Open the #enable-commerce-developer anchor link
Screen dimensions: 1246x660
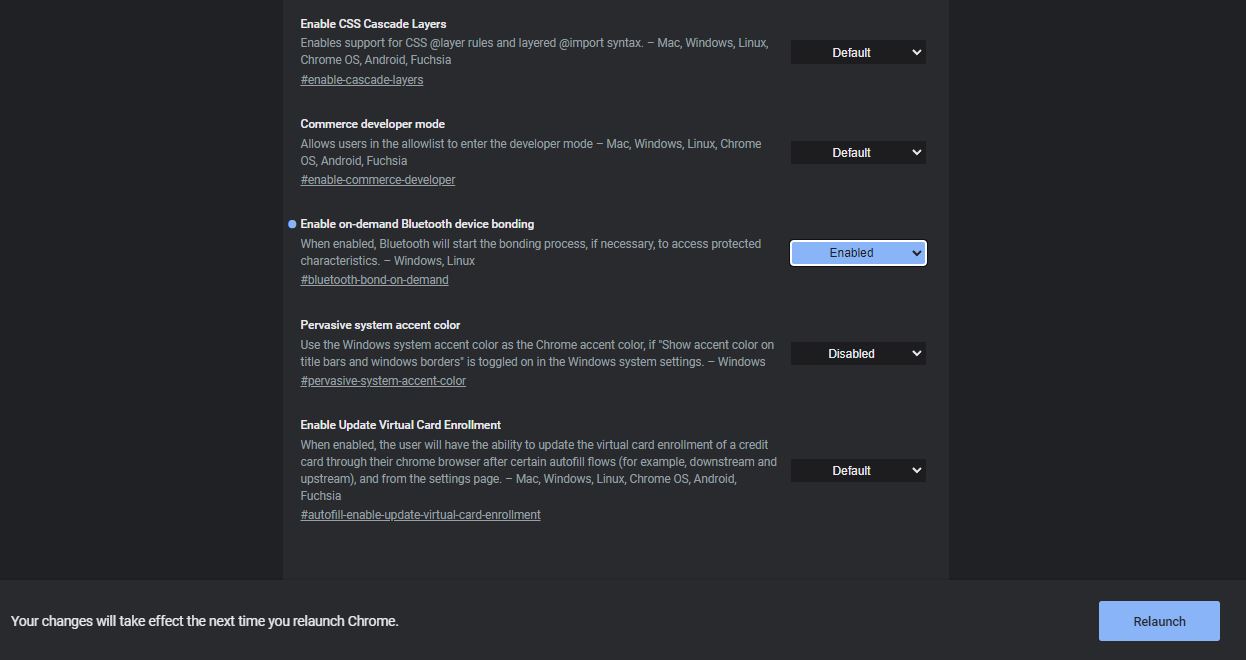tap(378, 180)
